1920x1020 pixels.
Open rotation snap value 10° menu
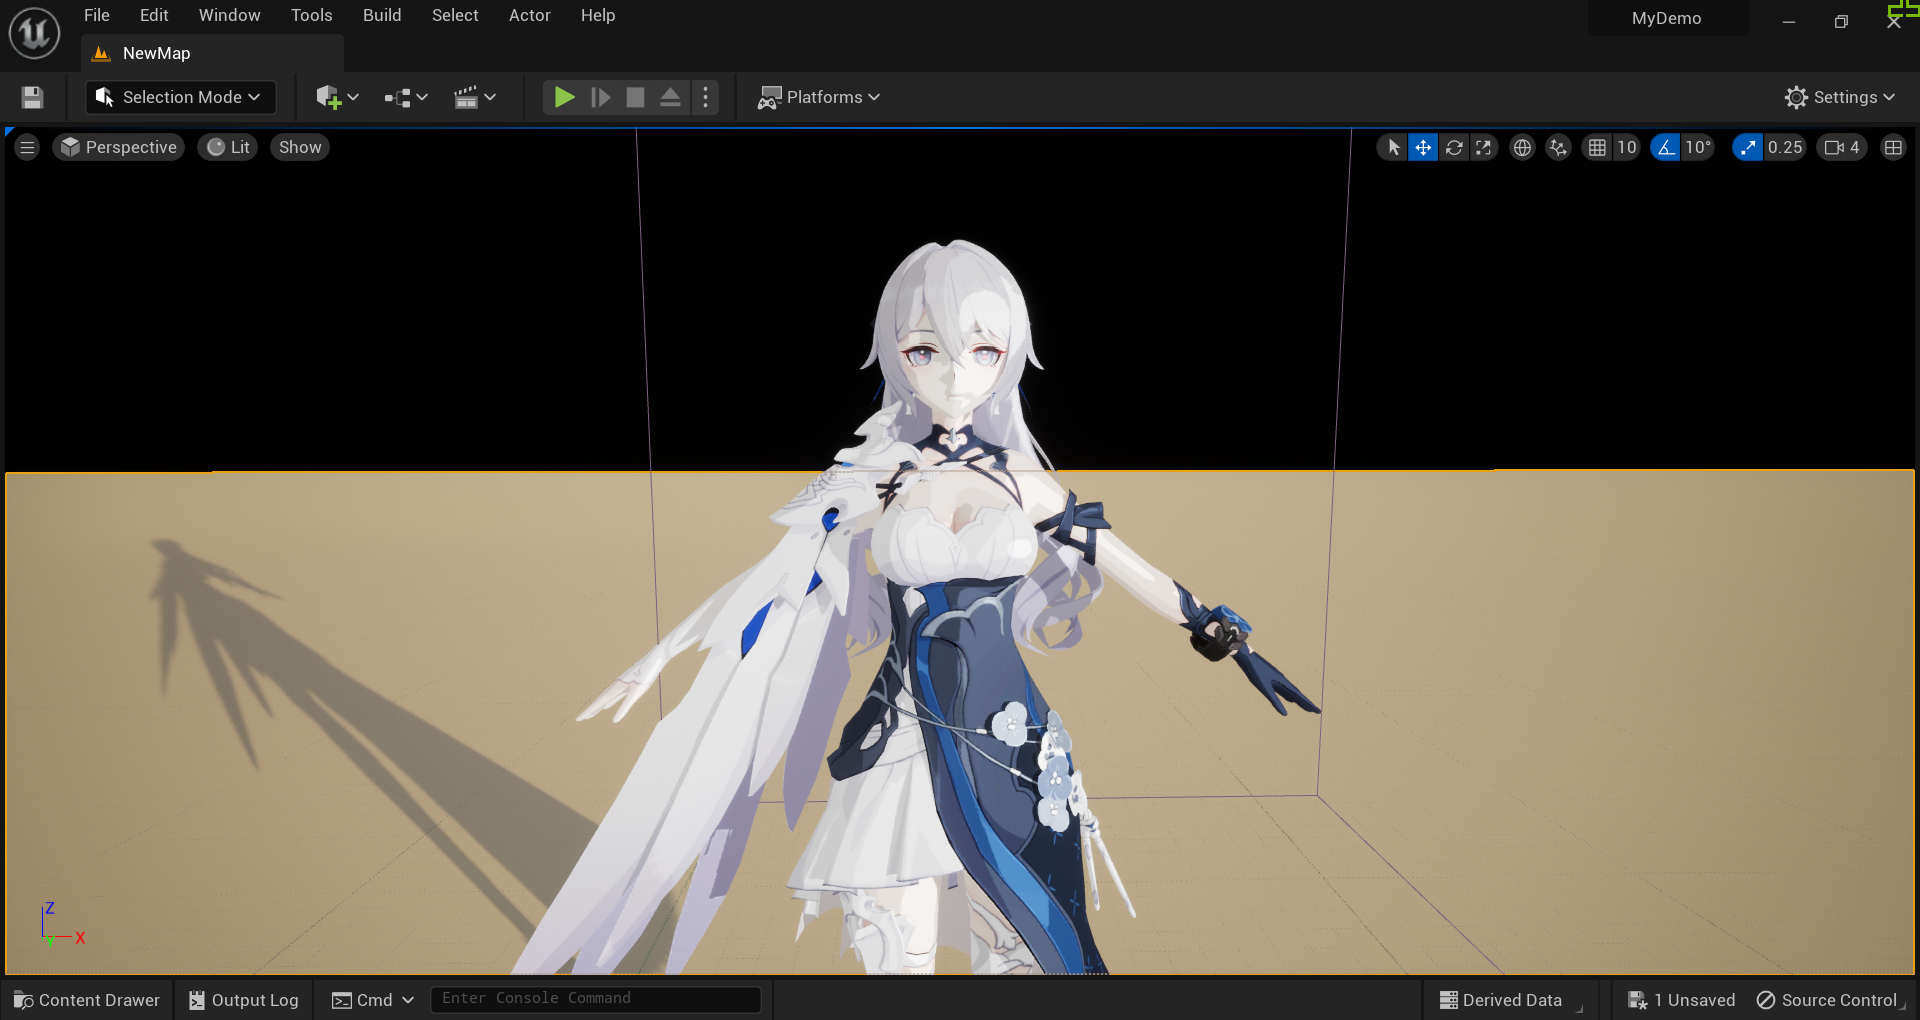click(x=1698, y=147)
